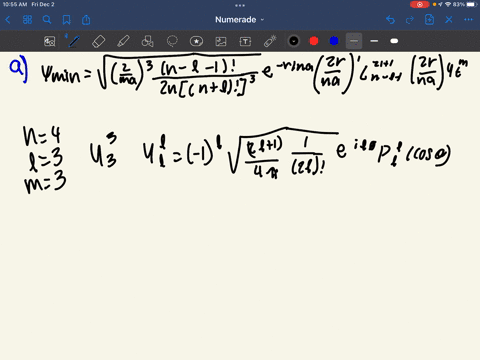The width and height of the screenshot is (480, 360).
Task: Tap the battery indicator in status bar
Action: click(x=472, y=4)
